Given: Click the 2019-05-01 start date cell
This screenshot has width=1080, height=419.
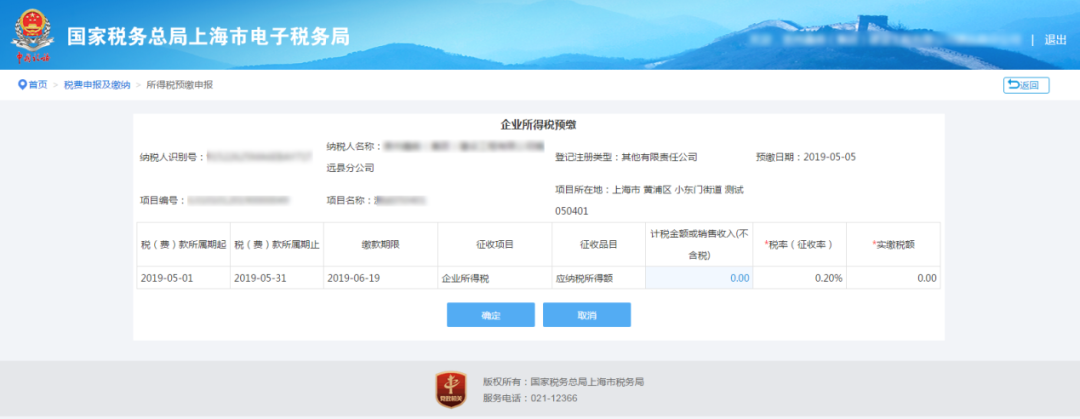Looking at the screenshot, I should pos(184,278).
